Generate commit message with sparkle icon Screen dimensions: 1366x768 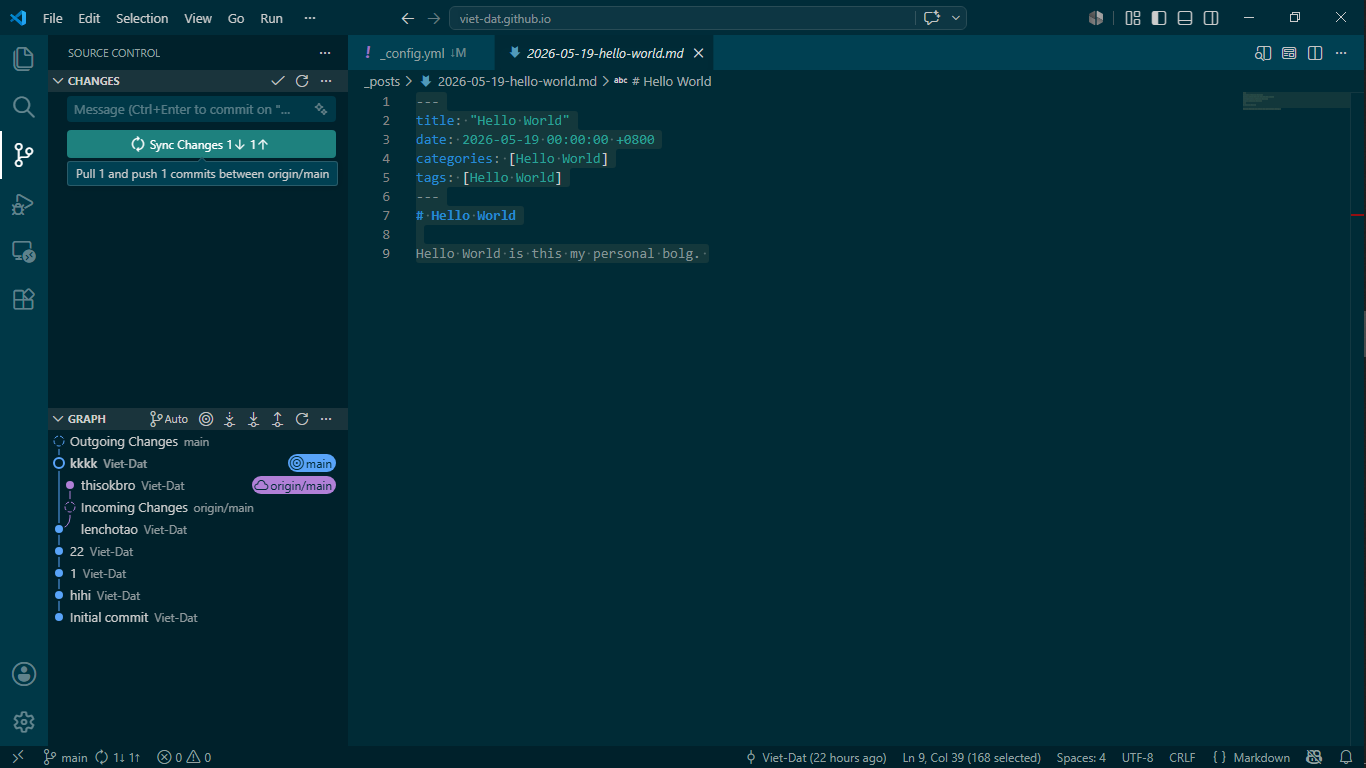(321, 109)
